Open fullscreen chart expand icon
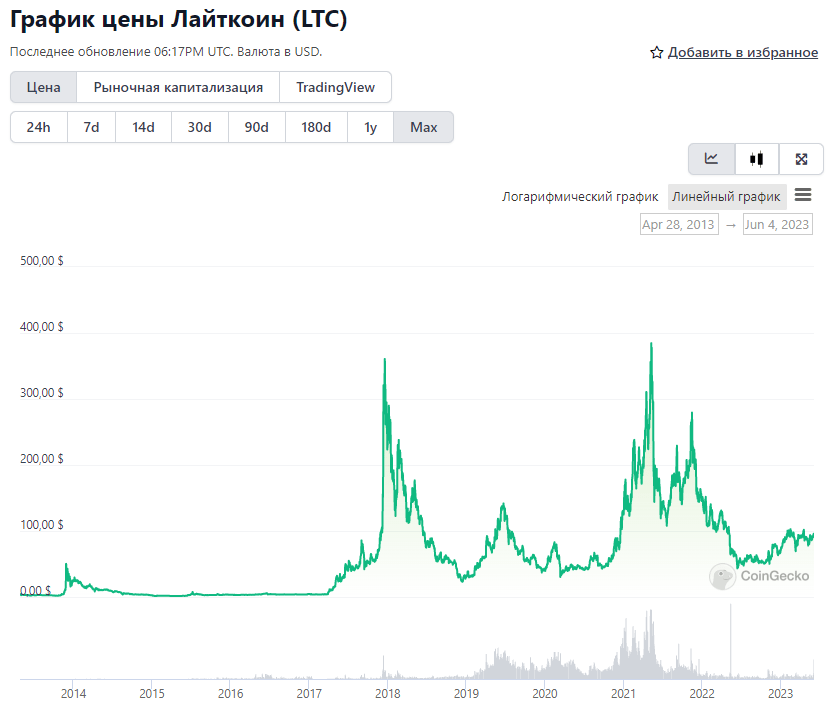 (801, 159)
